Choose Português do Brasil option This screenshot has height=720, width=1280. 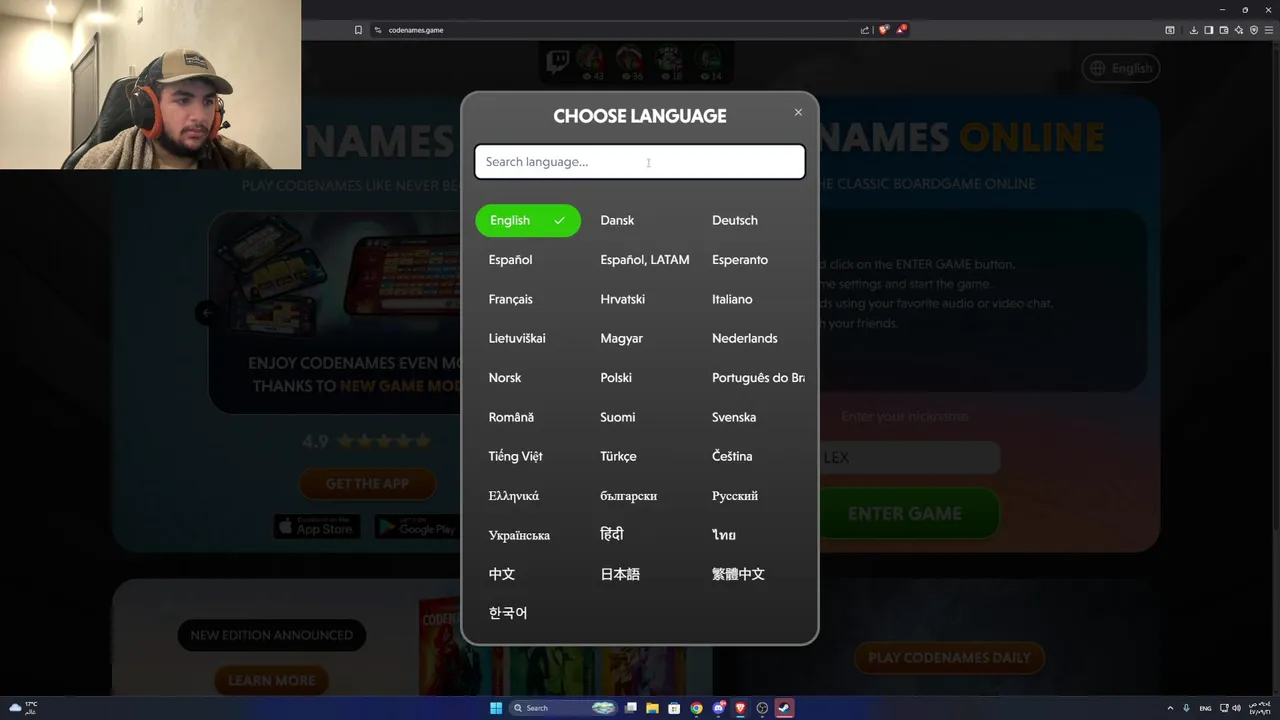(x=758, y=378)
